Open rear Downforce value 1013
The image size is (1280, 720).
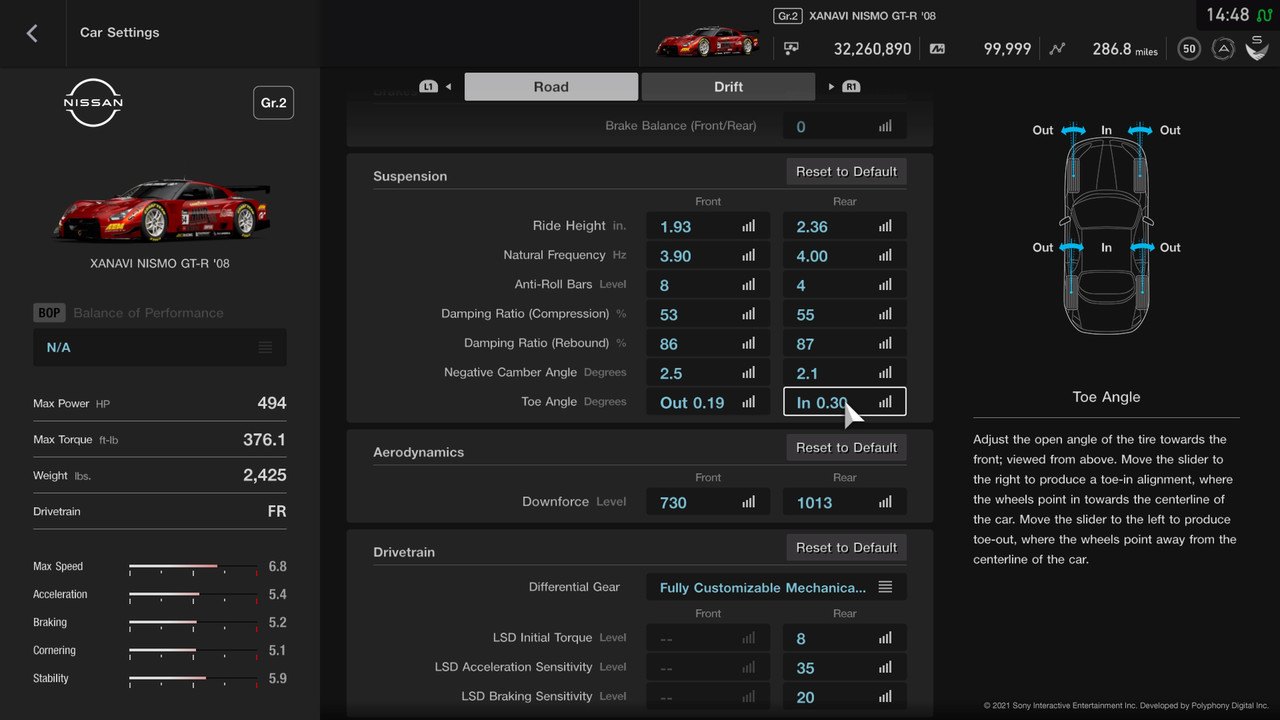tap(845, 502)
